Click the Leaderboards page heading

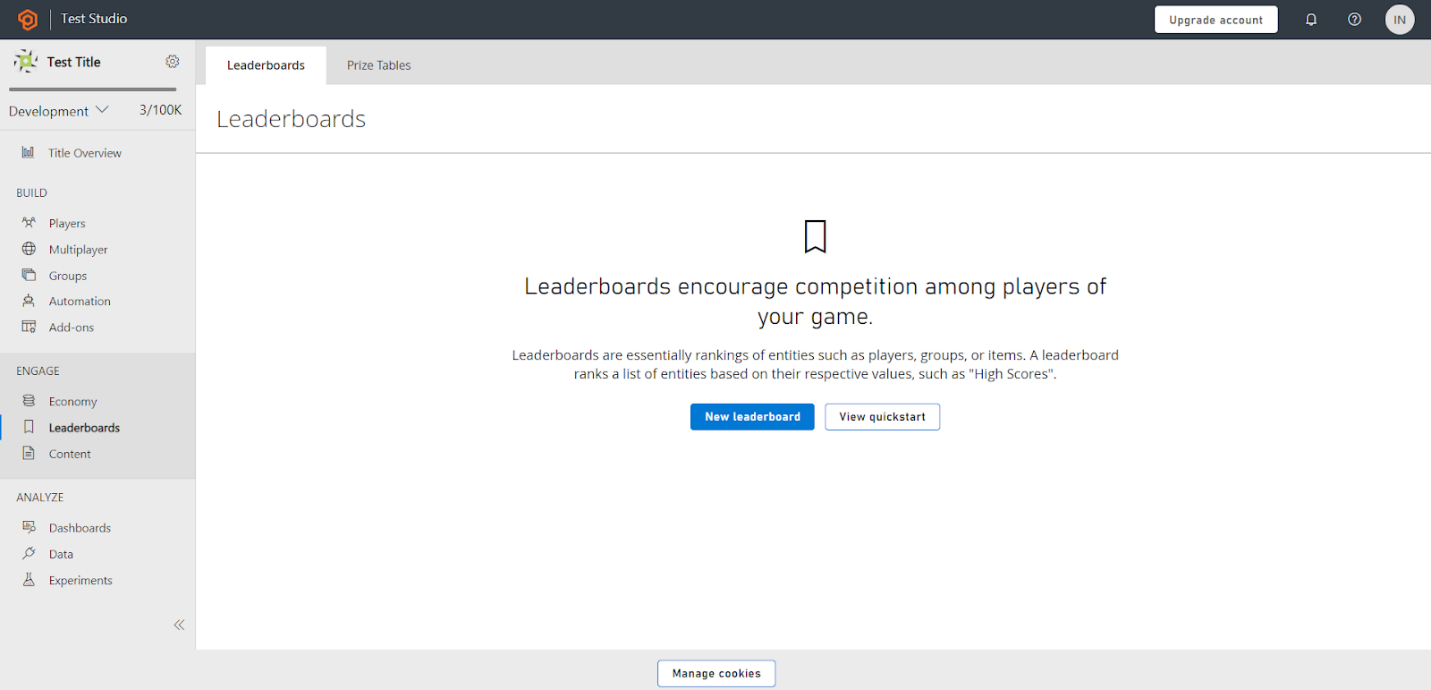point(291,119)
